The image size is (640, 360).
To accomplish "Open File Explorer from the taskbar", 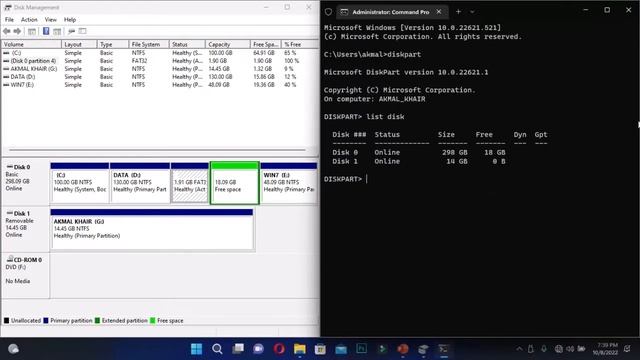I will tap(300, 349).
